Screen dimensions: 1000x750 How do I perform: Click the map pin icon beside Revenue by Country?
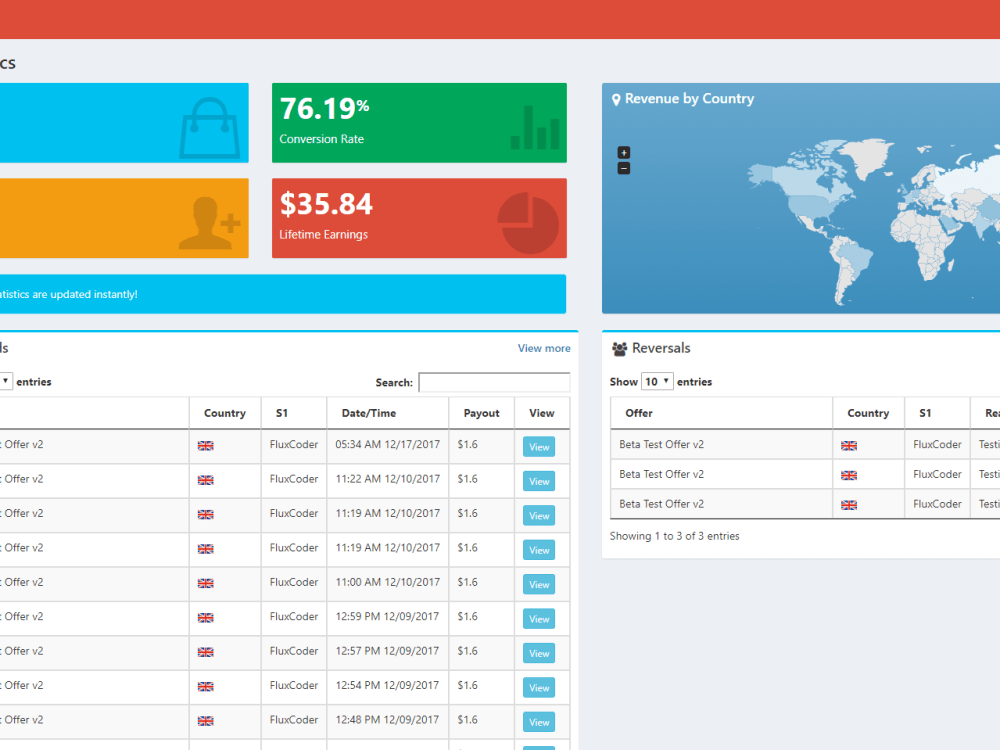[x=616, y=99]
